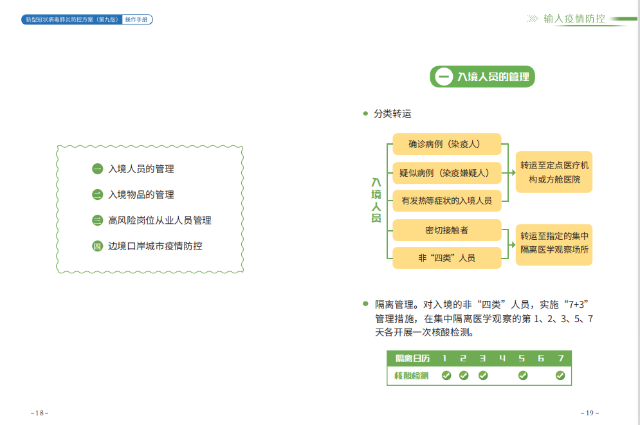Click the 隔离日历 table header cell
Screen dimensions: 640x425
[410, 358]
